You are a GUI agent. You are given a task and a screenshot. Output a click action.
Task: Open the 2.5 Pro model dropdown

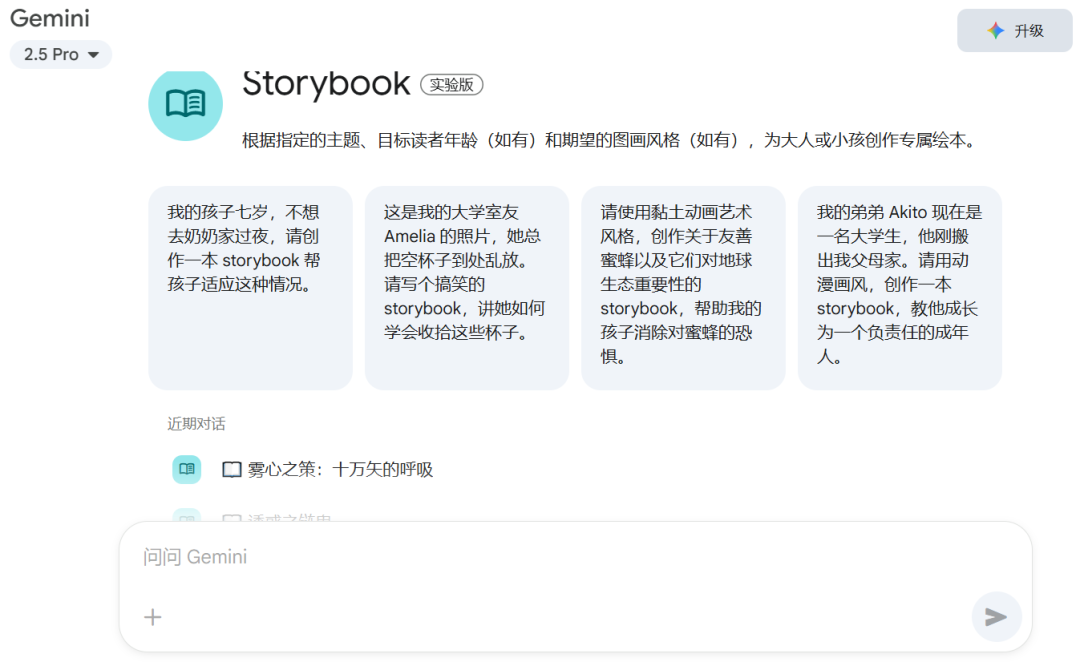60,55
